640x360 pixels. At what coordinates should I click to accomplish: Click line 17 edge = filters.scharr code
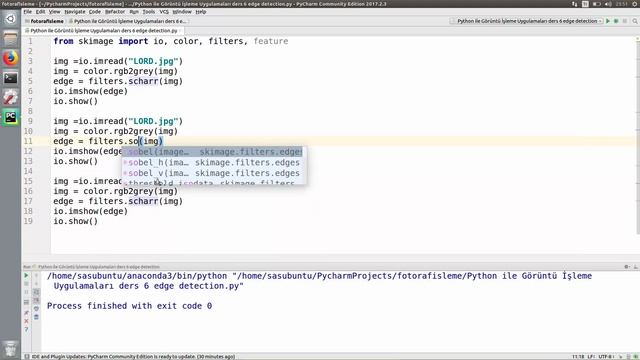pos(118,201)
